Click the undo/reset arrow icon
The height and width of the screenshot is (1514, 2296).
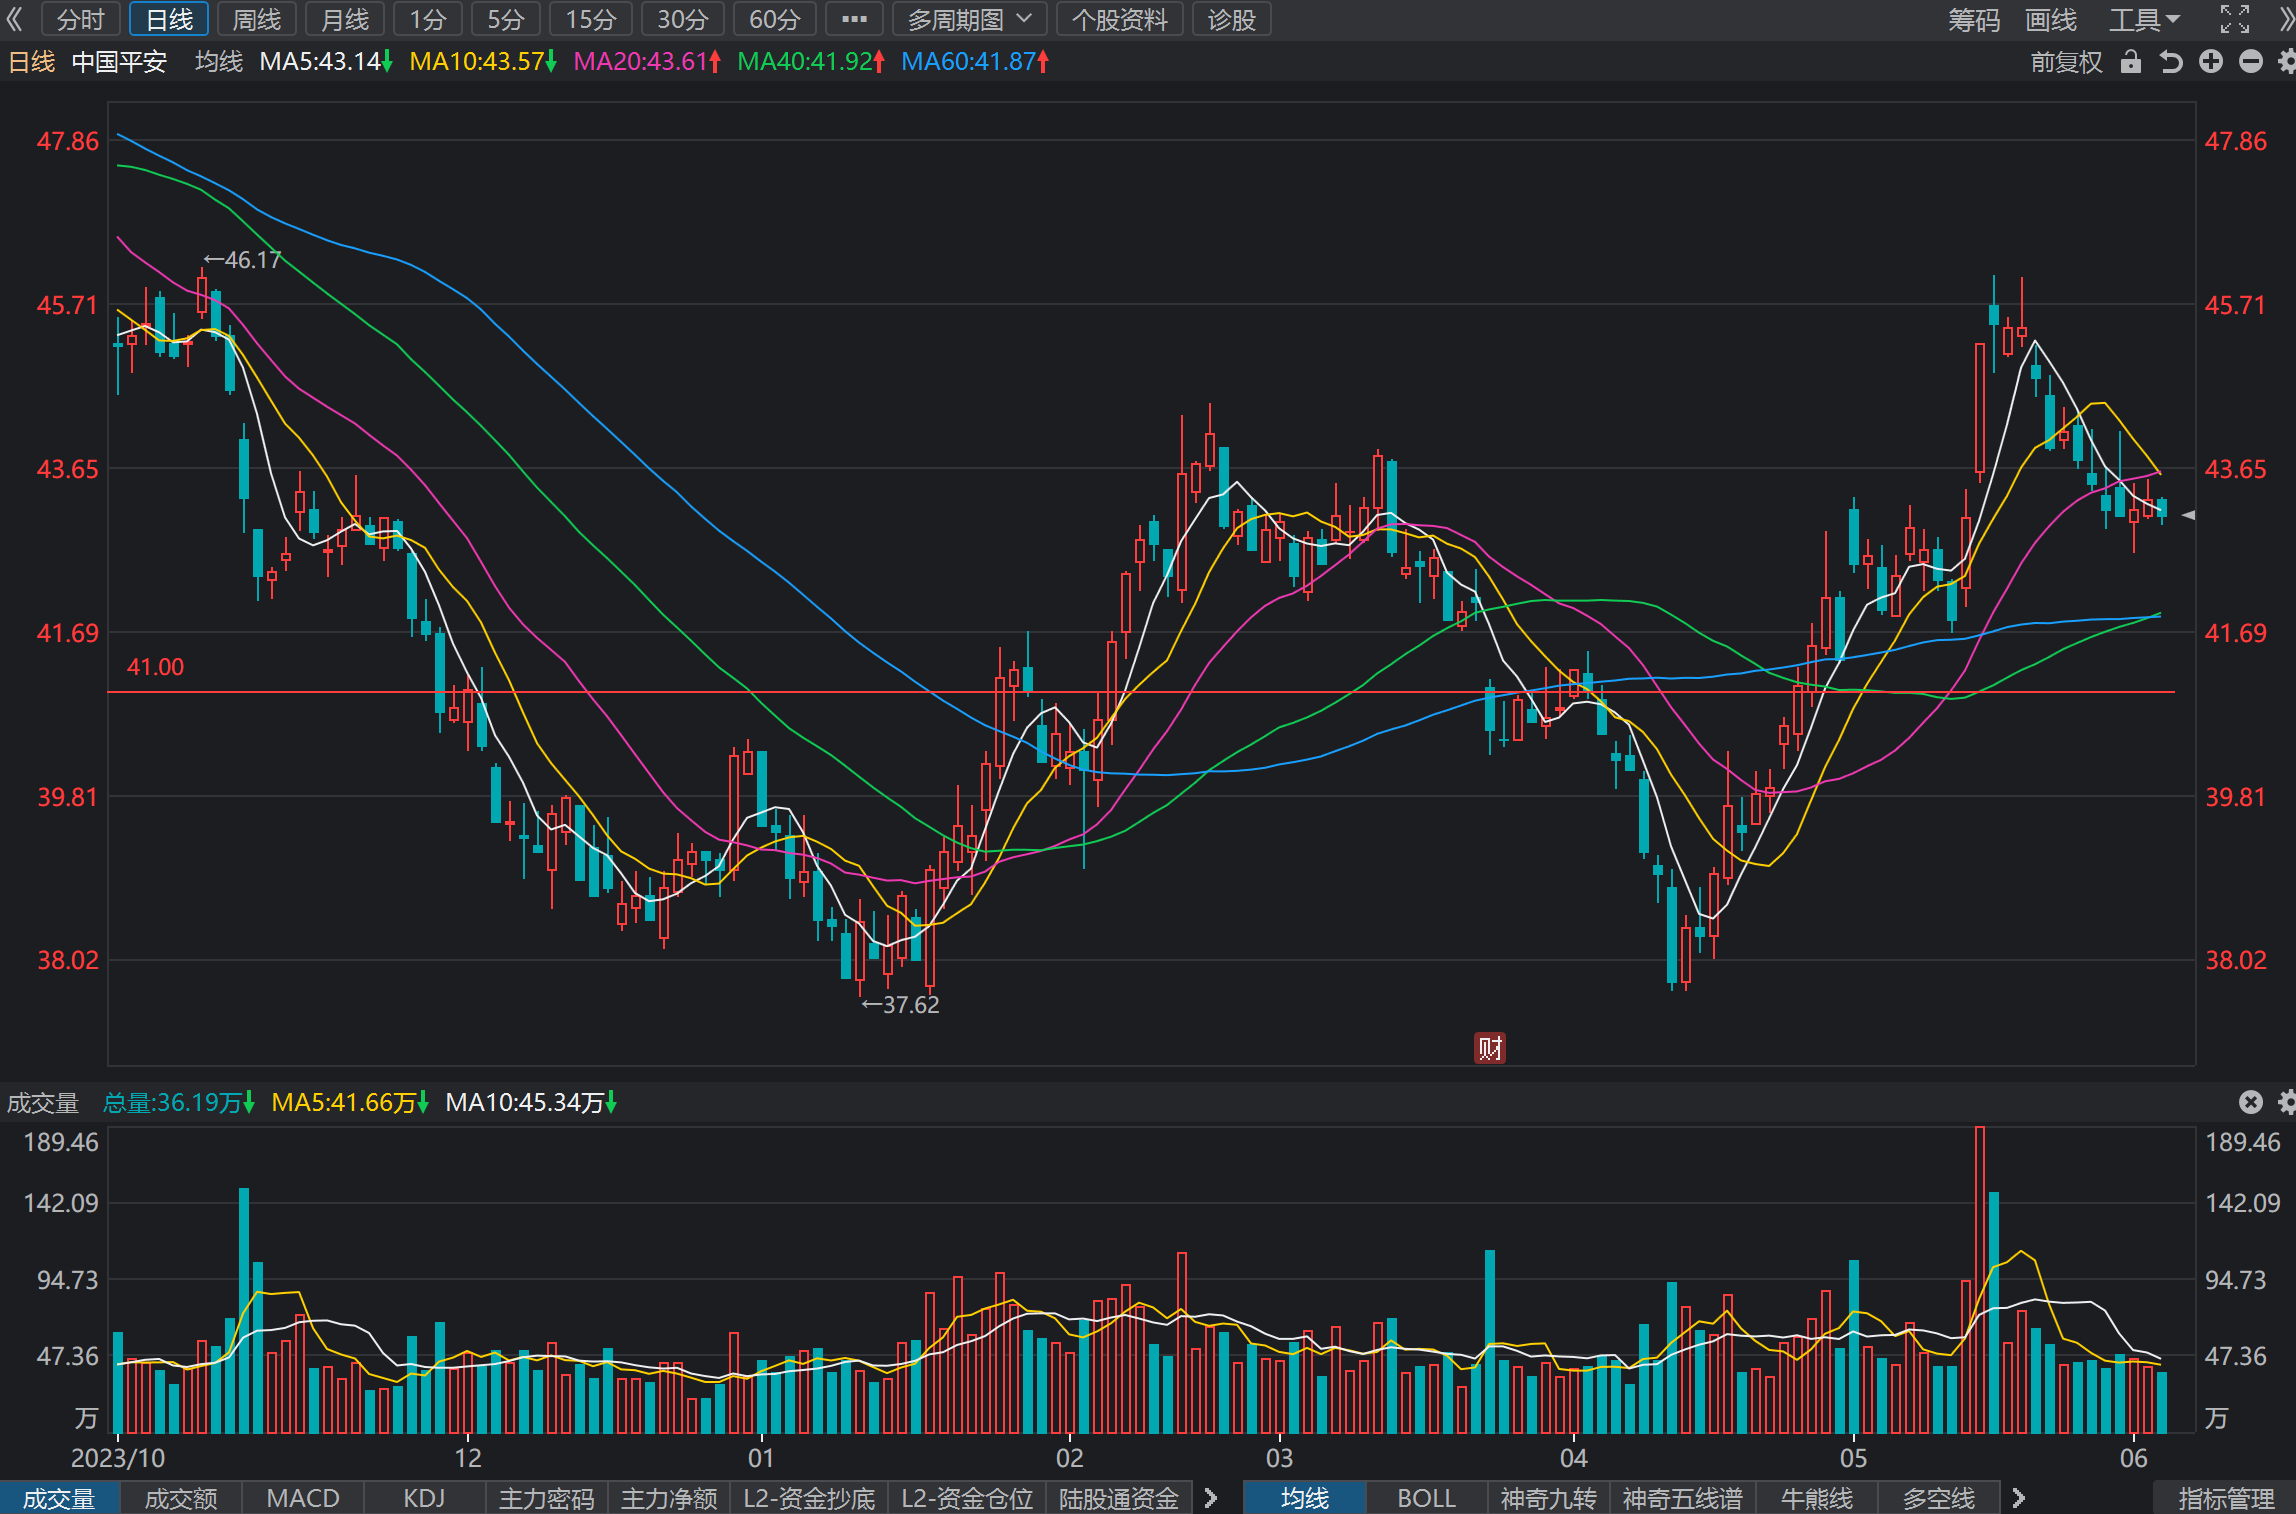pyautogui.click(x=2171, y=62)
